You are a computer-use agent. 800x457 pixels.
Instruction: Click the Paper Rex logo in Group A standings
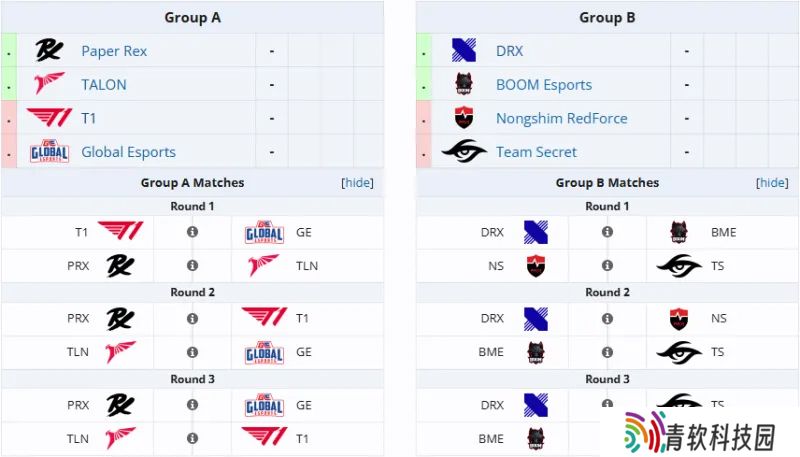(49, 50)
